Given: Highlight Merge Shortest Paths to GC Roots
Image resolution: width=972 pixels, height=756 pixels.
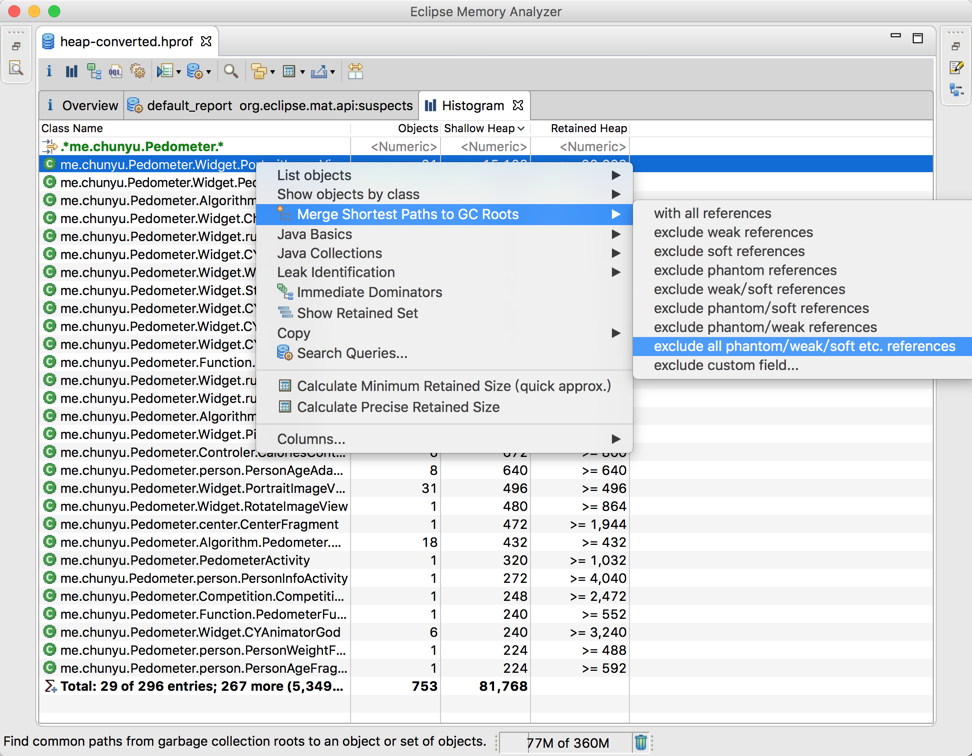Looking at the screenshot, I should point(444,214).
